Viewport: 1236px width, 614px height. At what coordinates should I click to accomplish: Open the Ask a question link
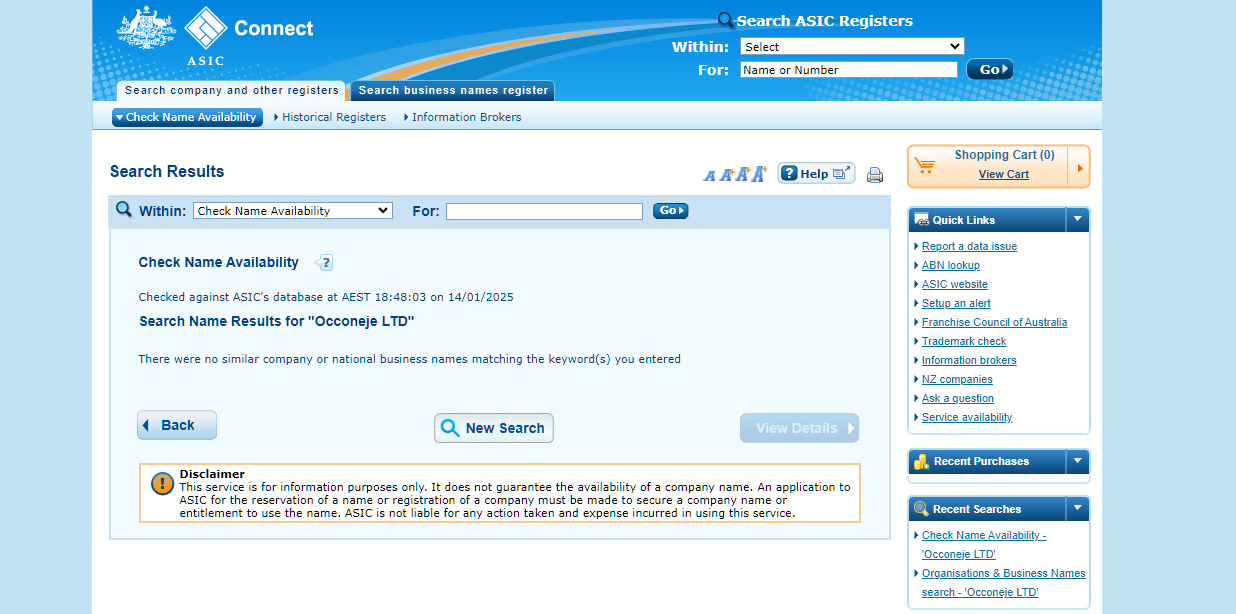(x=958, y=398)
